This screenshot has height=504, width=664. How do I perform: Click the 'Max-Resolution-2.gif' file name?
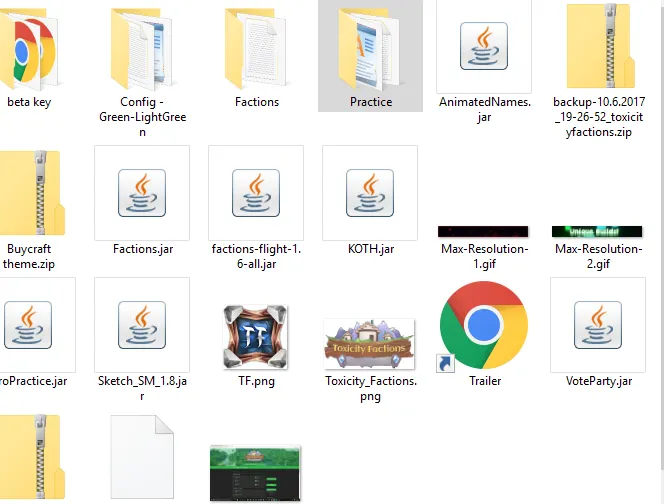coord(599,256)
